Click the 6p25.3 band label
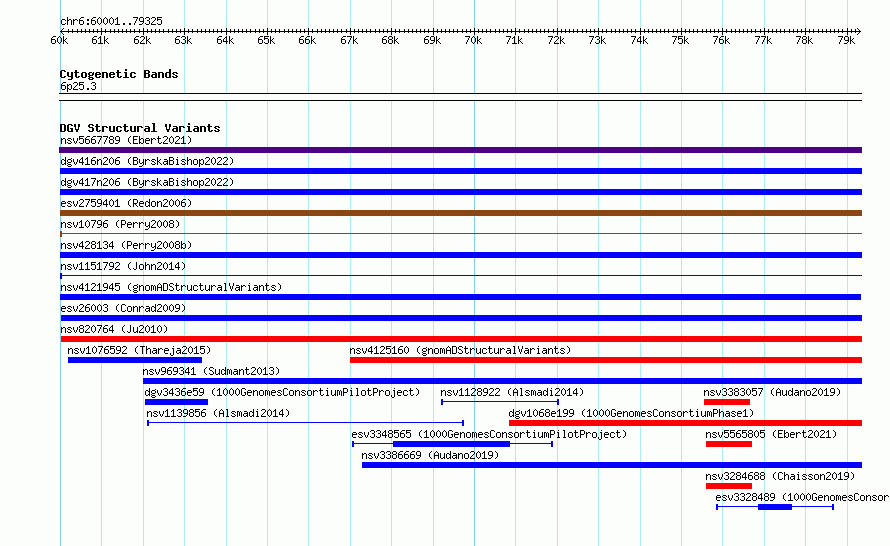The image size is (890, 546). point(78,86)
